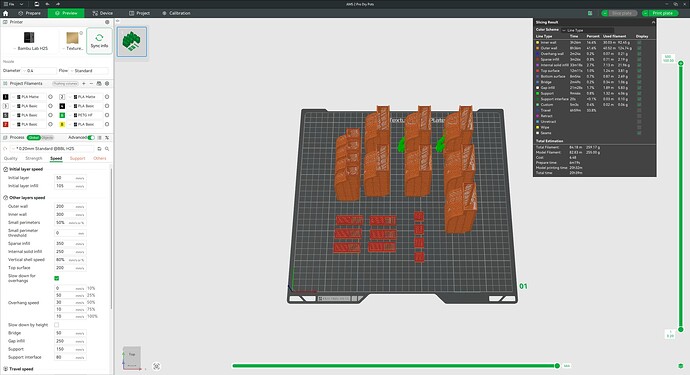The height and width of the screenshot is (375, 690).
Task: Click the process list view icon
Action: click(x=99, y=138)
